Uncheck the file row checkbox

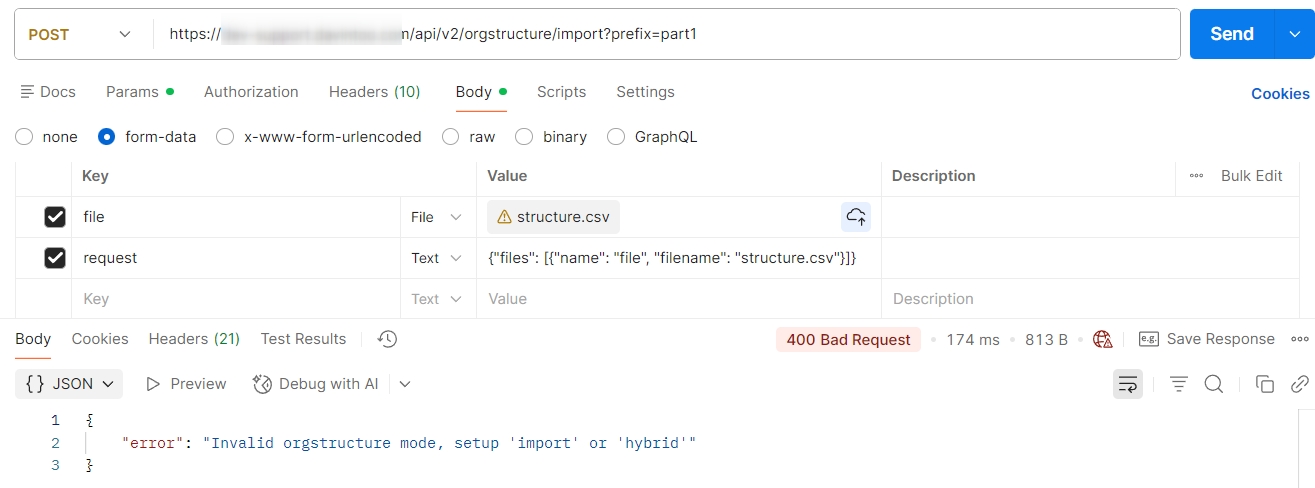pyautogui.click(x=55, y=217)
